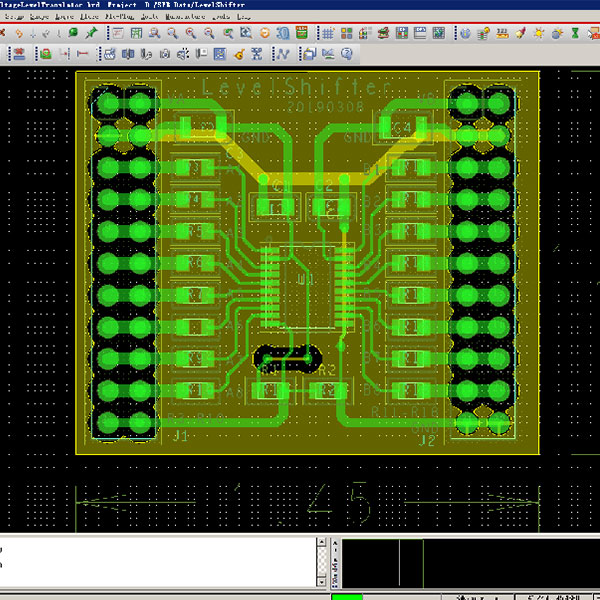The width and height of the screenshot is (600, 600).
Task: Click the green shape blob icon
Action: [73, 33]
